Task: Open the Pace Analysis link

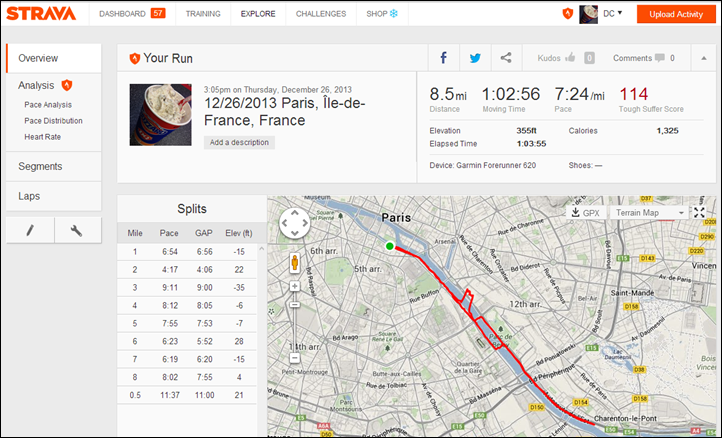Action: tap(48, 105)
